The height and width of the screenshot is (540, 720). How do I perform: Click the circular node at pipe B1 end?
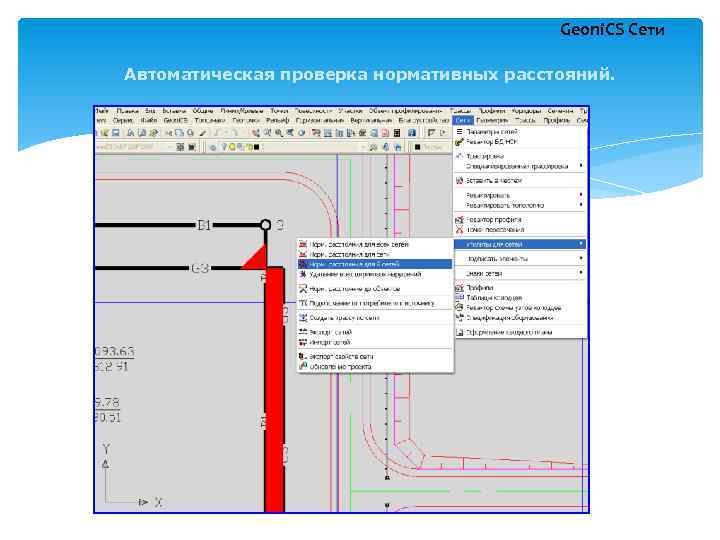coord(265,225)
